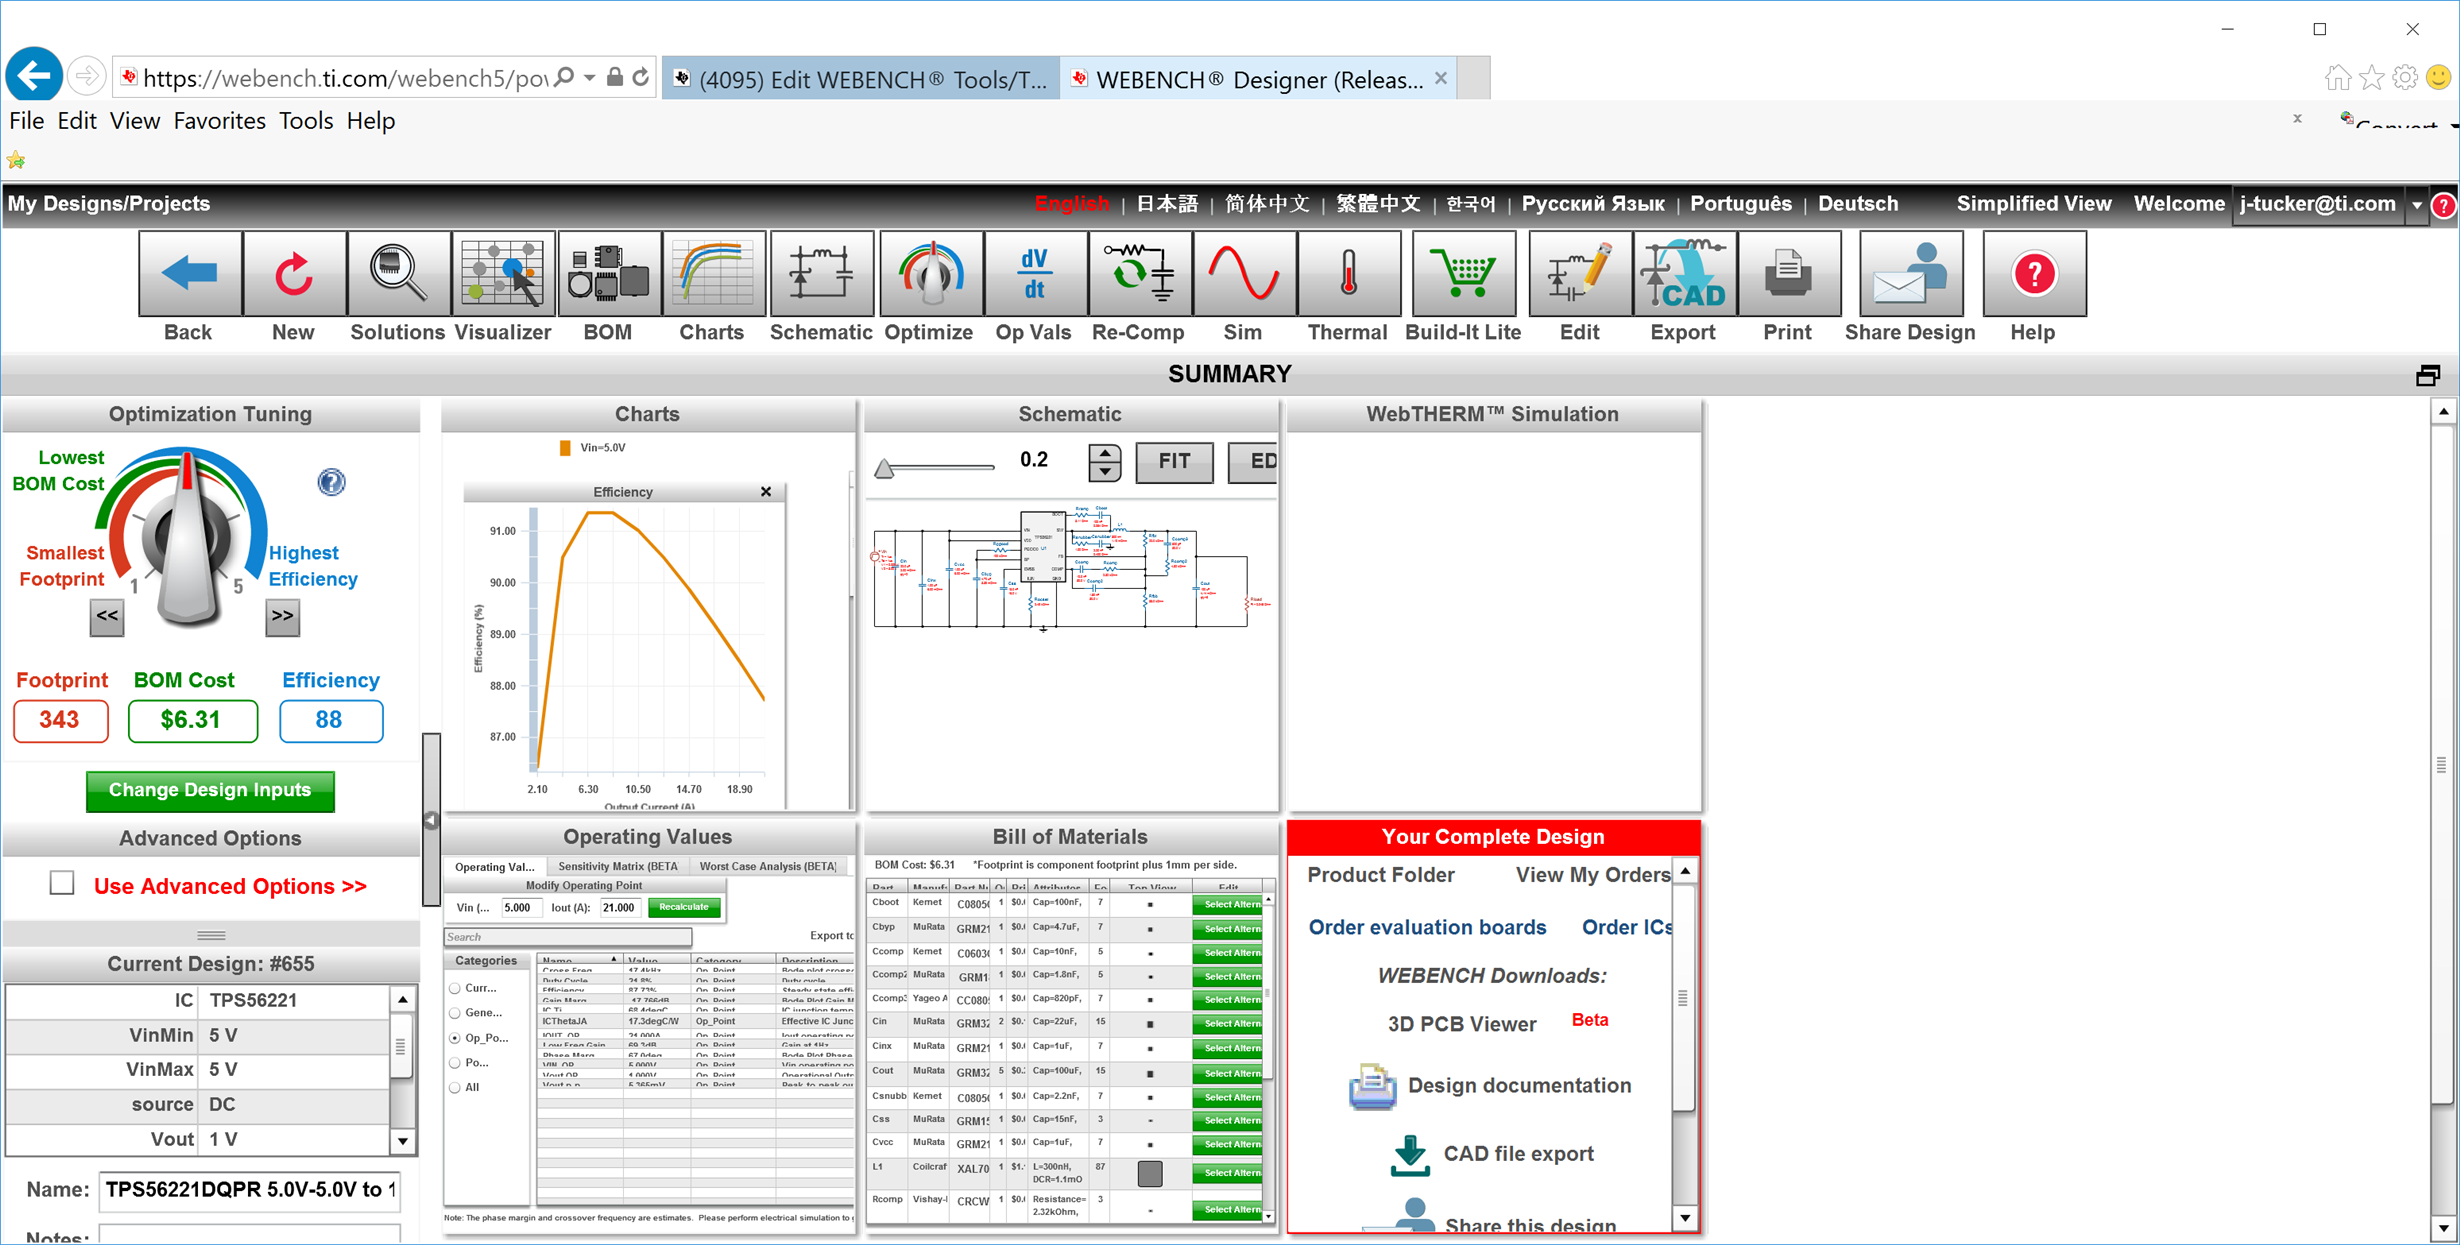Start a New design icon
2460x1245 pixels.
point(294,274)
